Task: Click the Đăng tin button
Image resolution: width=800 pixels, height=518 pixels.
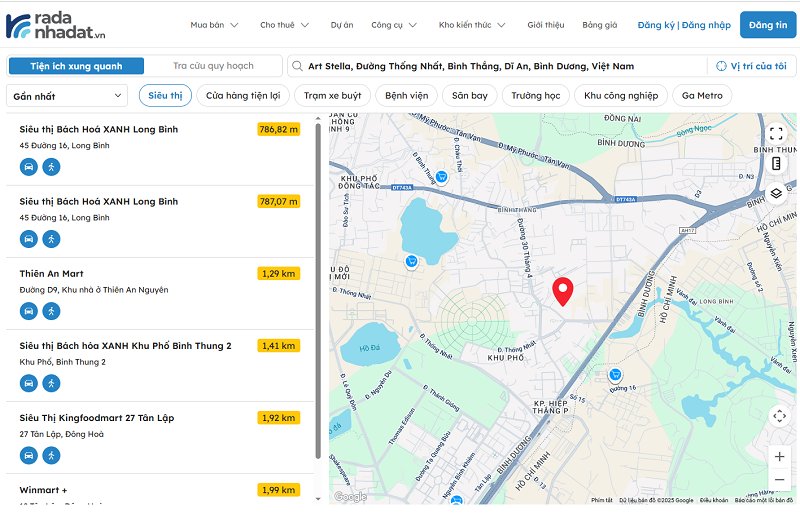Action: (768, 25)
